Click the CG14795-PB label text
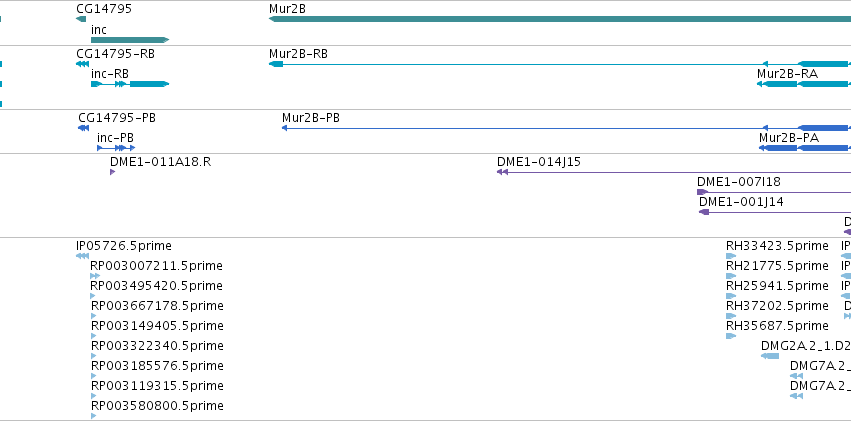The width and height of the screenshot is (851, 421). coord(117,118)
